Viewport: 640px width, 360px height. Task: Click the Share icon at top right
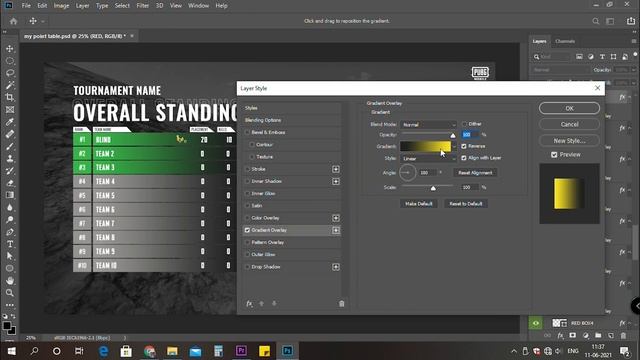pyautogui.click(x=631, y=21)
